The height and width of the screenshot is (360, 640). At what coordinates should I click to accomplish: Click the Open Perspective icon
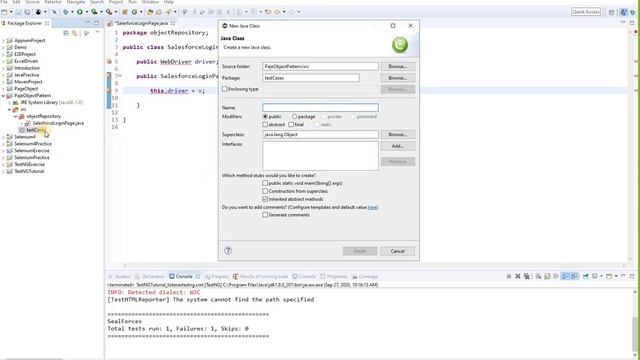[x=611, y=12]
